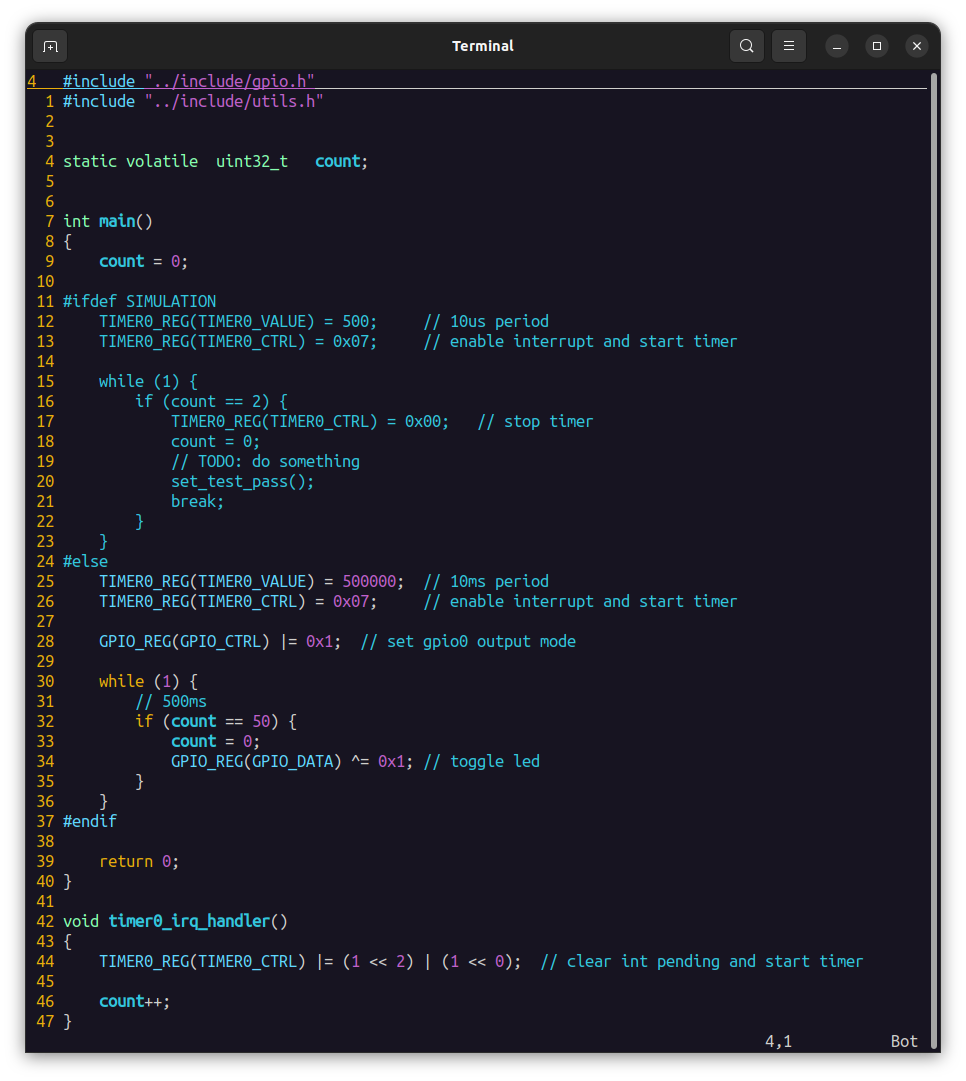Click 'count = 0;' on line 33

[x=216, y=741]
